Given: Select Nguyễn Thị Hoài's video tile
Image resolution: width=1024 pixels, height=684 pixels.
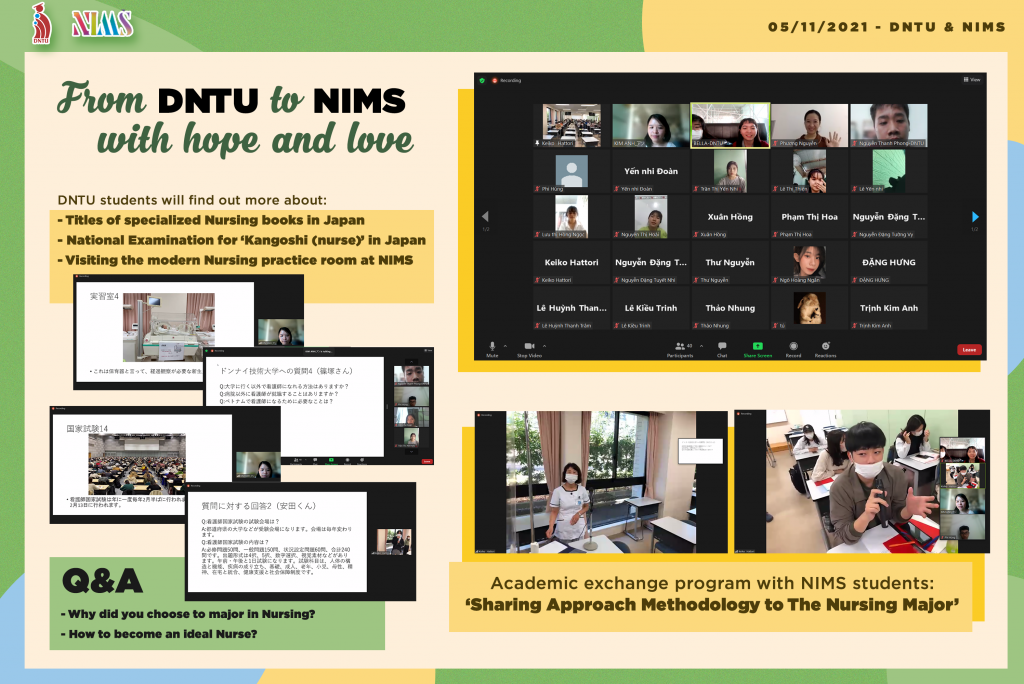Looking at the screenshot, I should click(650, 217).
